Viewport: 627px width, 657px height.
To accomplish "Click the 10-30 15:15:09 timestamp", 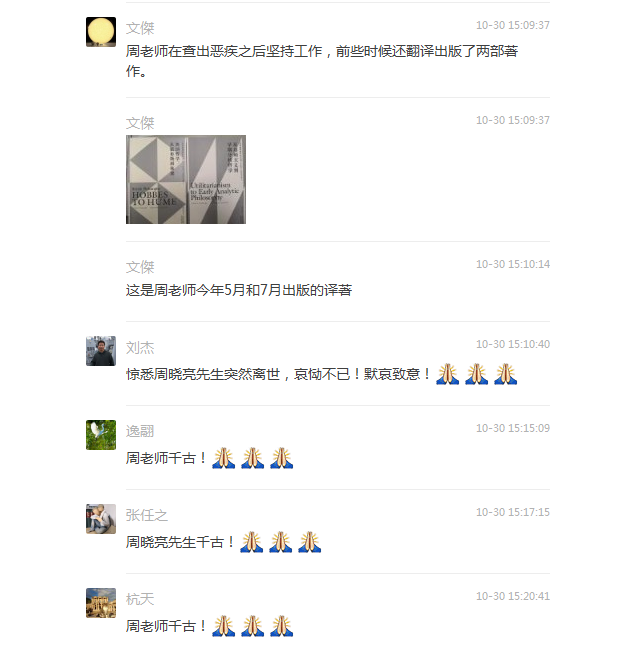I will 513,428.
